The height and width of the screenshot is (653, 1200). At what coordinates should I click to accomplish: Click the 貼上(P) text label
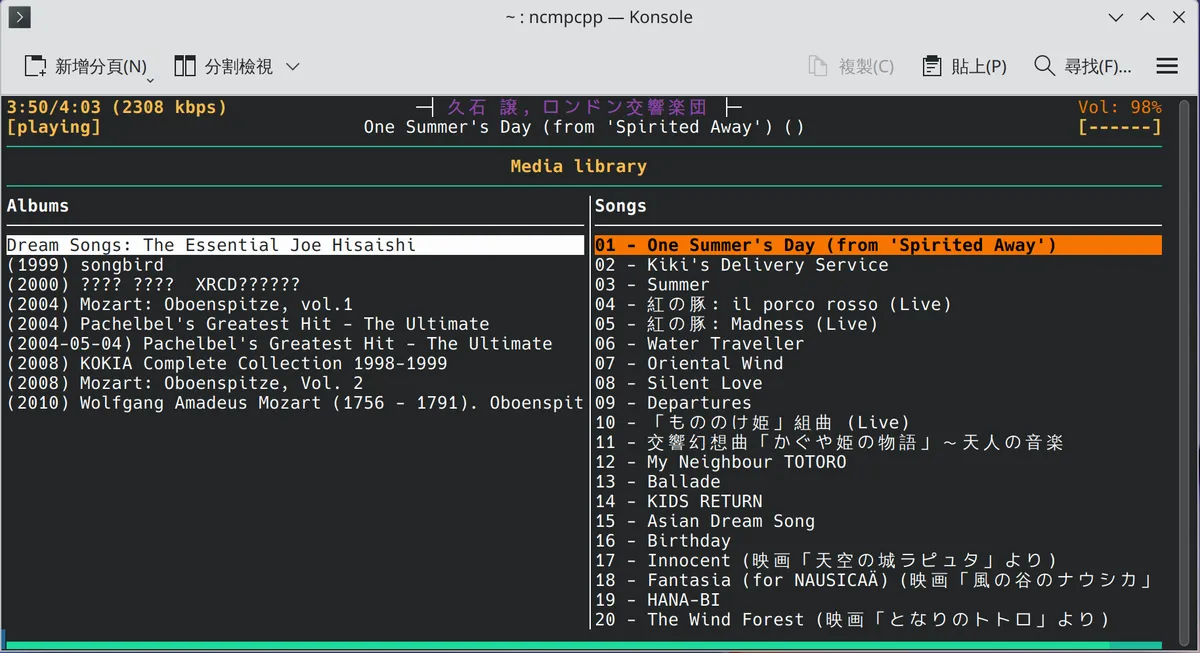(x=978, y=67)
